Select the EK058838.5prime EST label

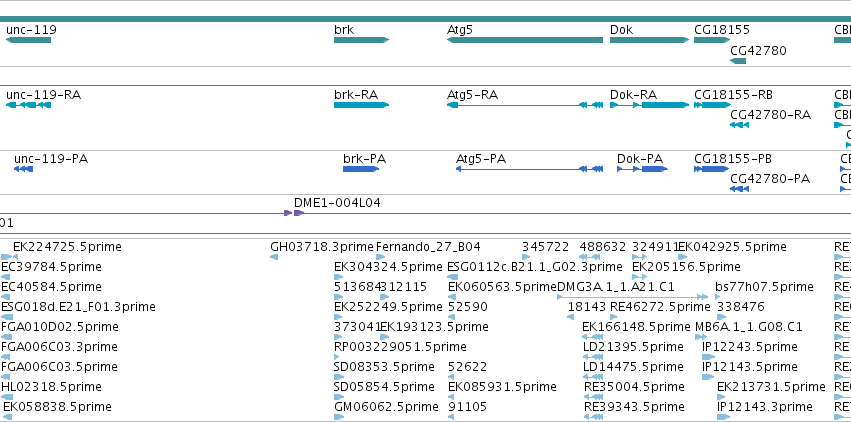tap(58, 407)
